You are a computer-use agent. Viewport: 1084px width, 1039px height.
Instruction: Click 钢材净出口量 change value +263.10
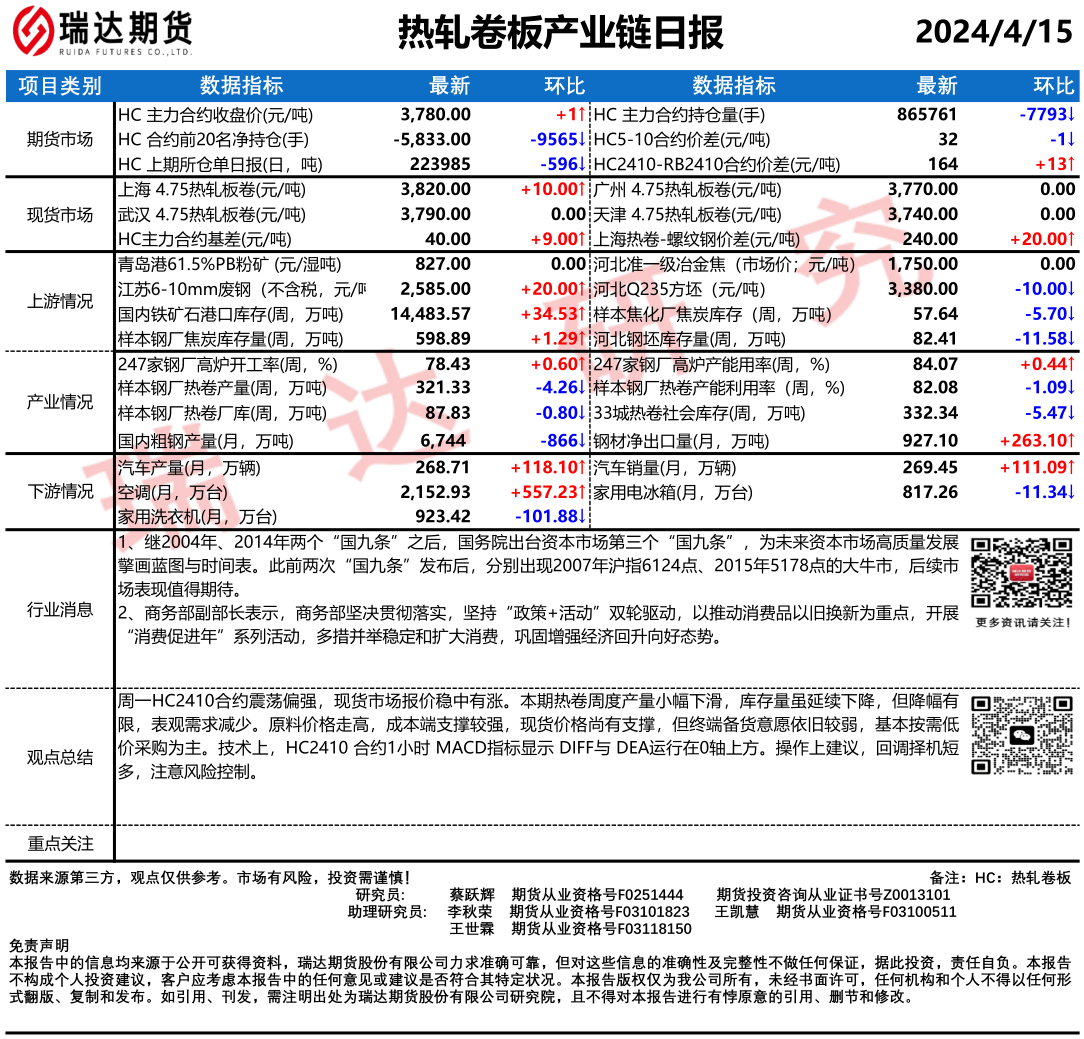[x=1036, y=441]
